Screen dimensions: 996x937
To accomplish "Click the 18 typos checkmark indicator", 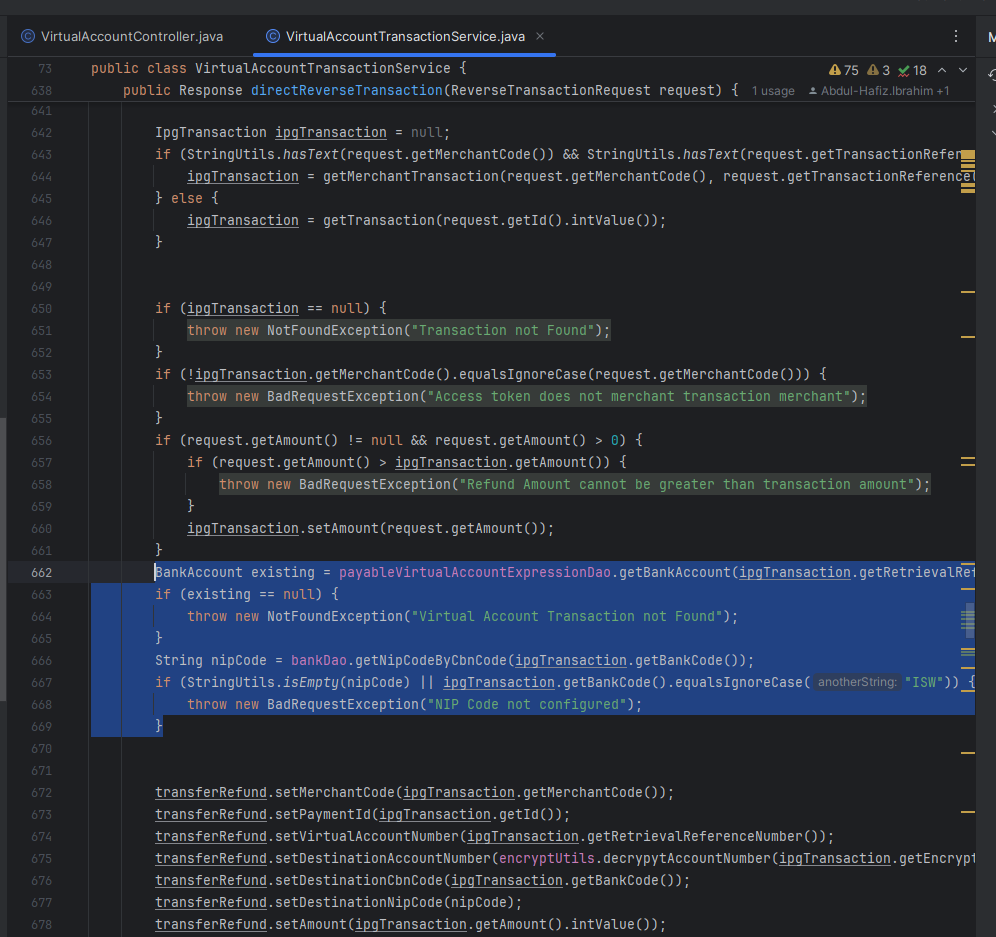I will tap(912, 70).
